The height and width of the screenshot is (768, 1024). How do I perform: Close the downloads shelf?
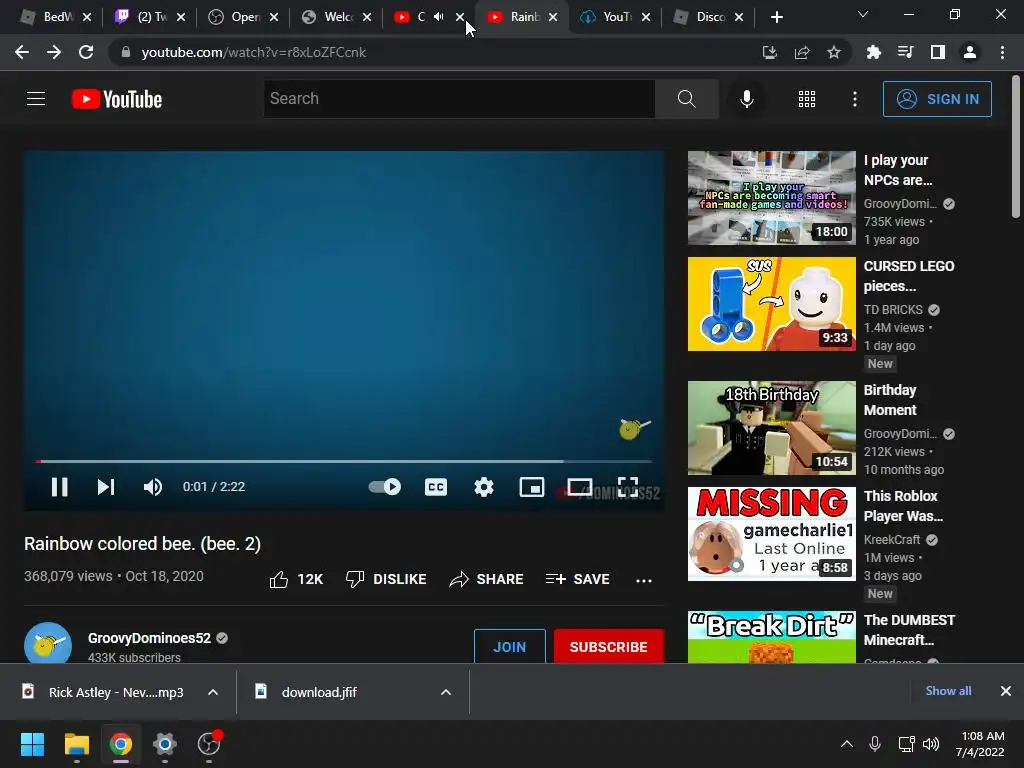point(1006,691)
